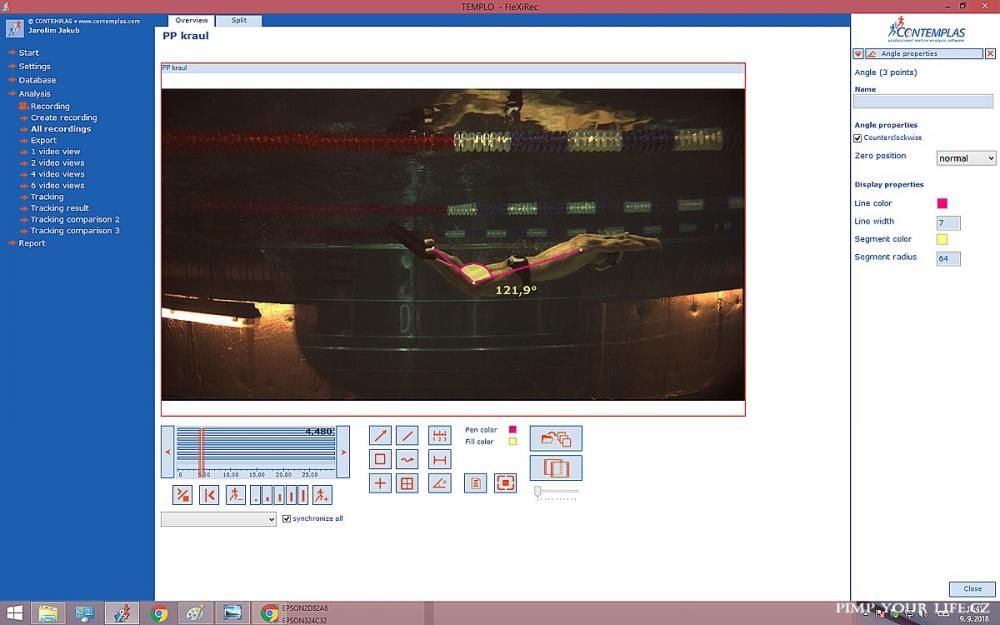Select the slowest playback speed bar
1000x625 pixels.
[256, 495]
